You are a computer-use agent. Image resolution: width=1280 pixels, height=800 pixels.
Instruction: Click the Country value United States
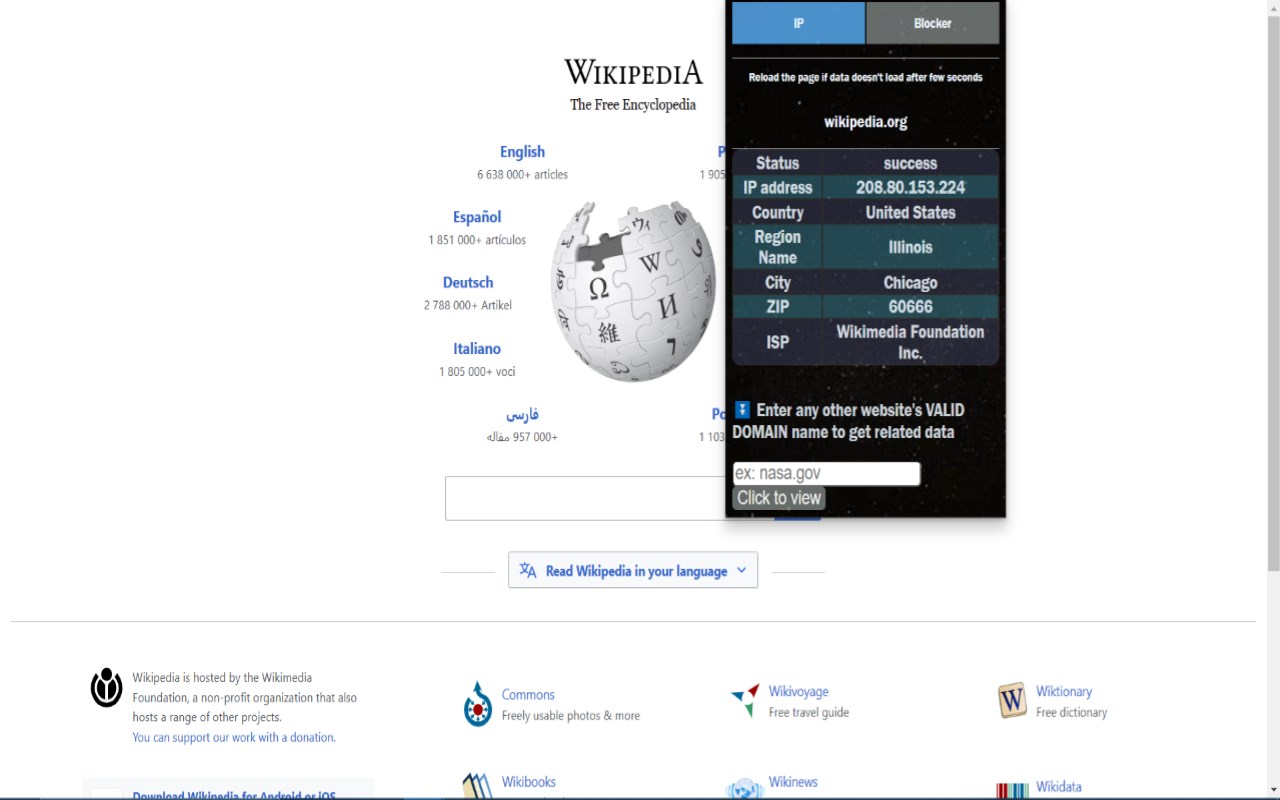(910, 212)
